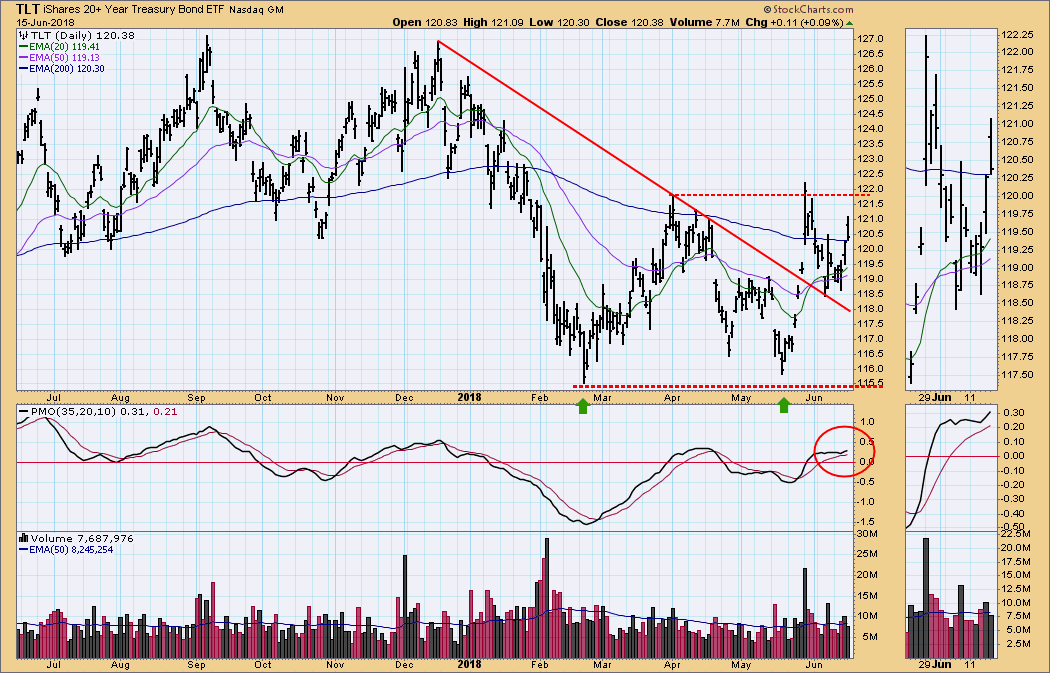Click the 124.0 price axis label
This screenshot has height=673, width=1050.
[871, 129]
